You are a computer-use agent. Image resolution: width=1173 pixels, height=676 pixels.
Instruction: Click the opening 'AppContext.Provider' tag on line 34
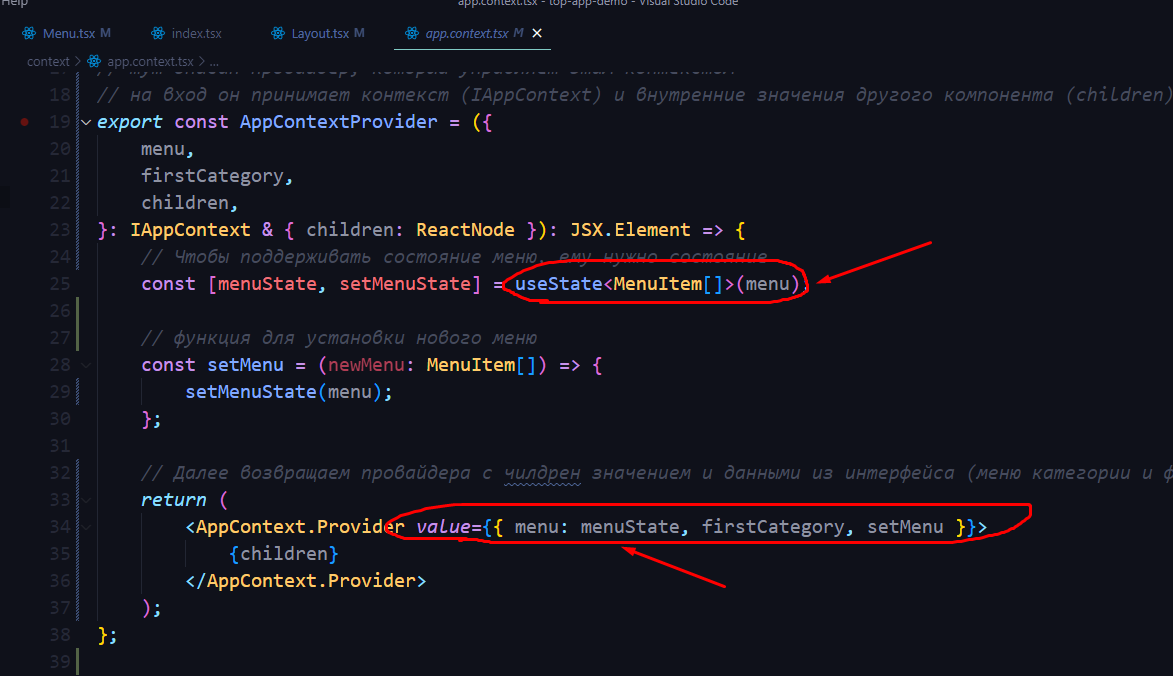[300, 526]
